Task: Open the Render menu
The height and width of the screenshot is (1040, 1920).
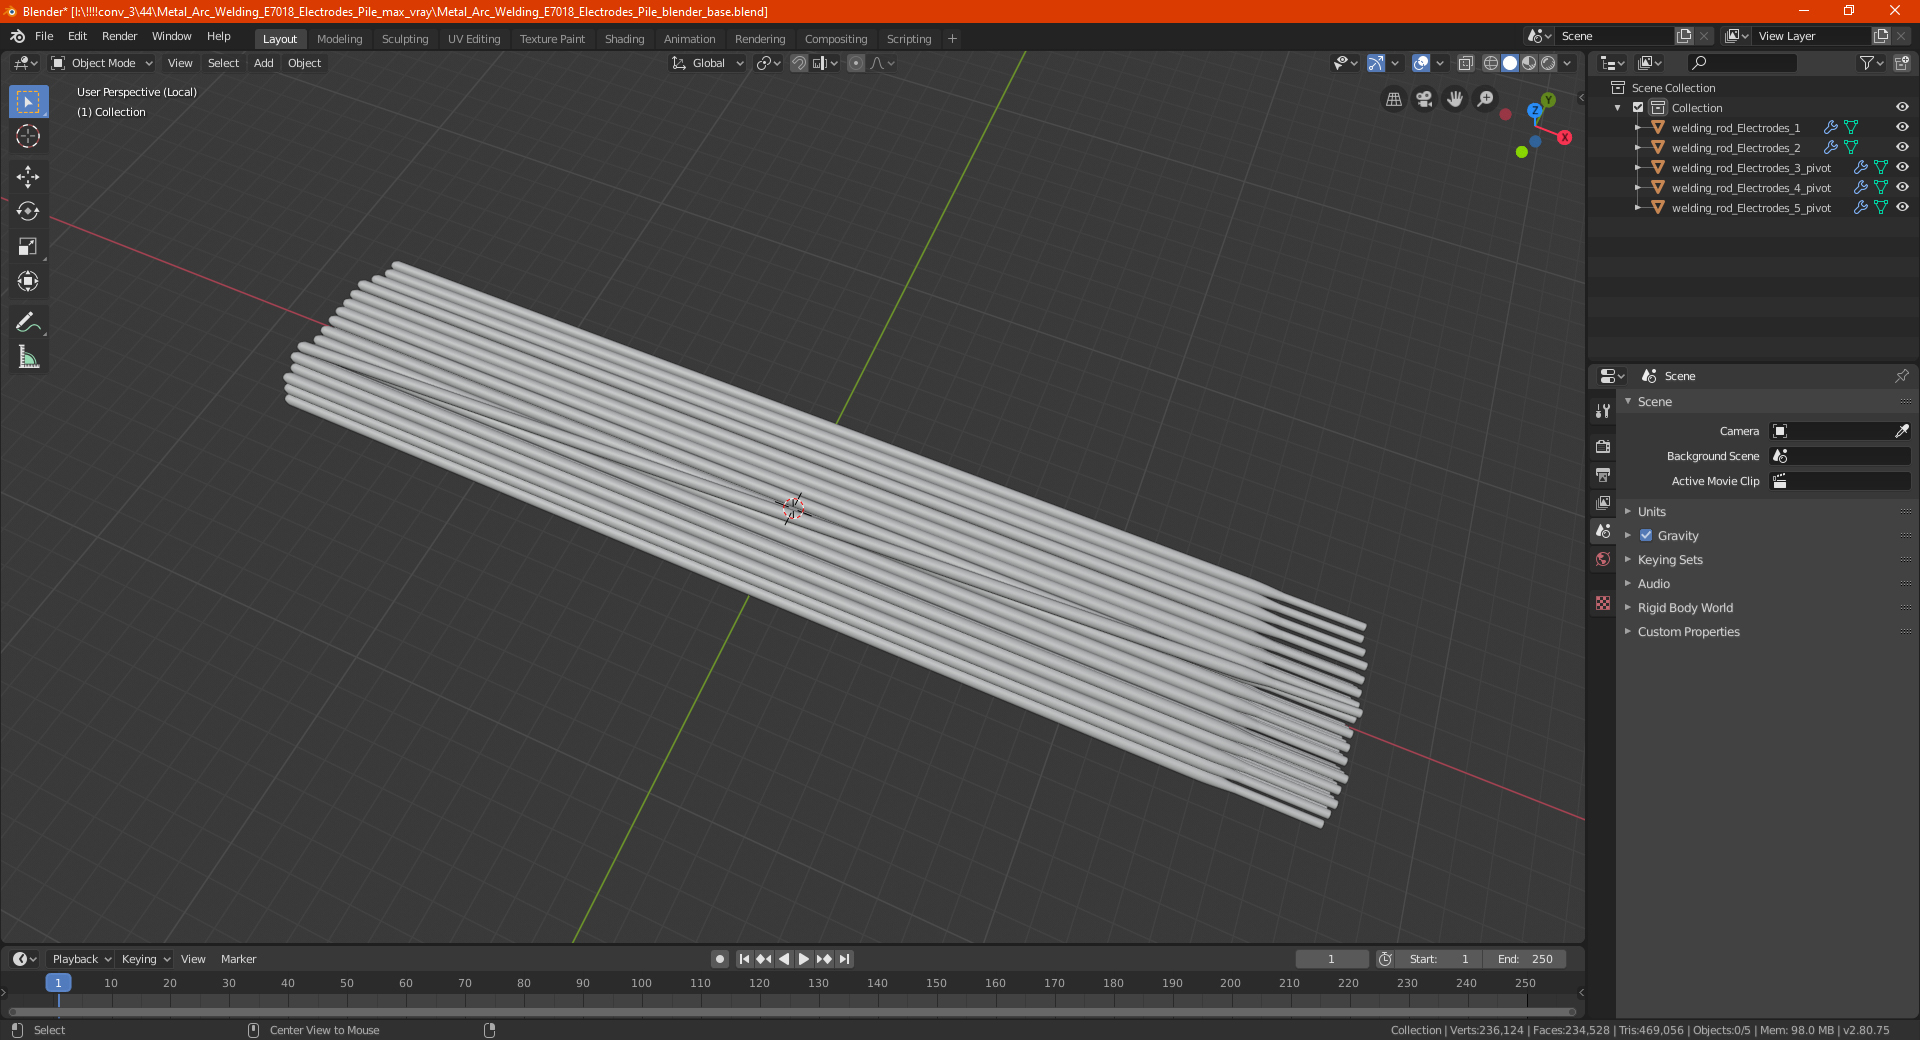Action: [x=119, y=36]
